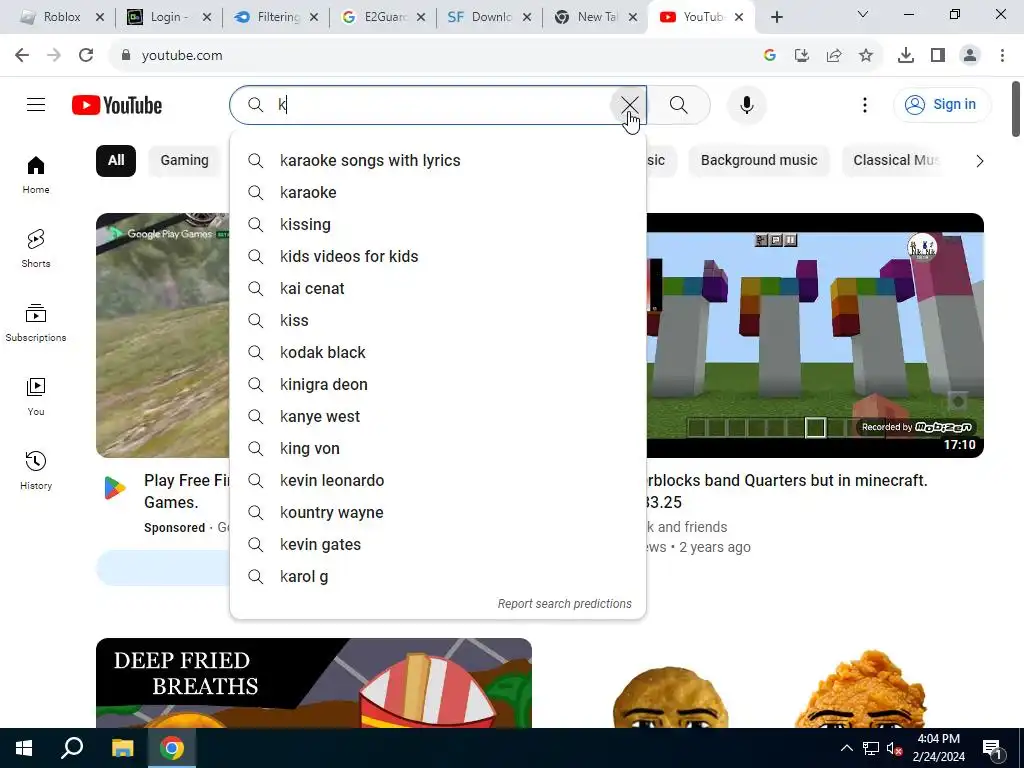Choose suggestion 'kissing'
Viewport: 1024px width, 768px height.
pos(438,225)
